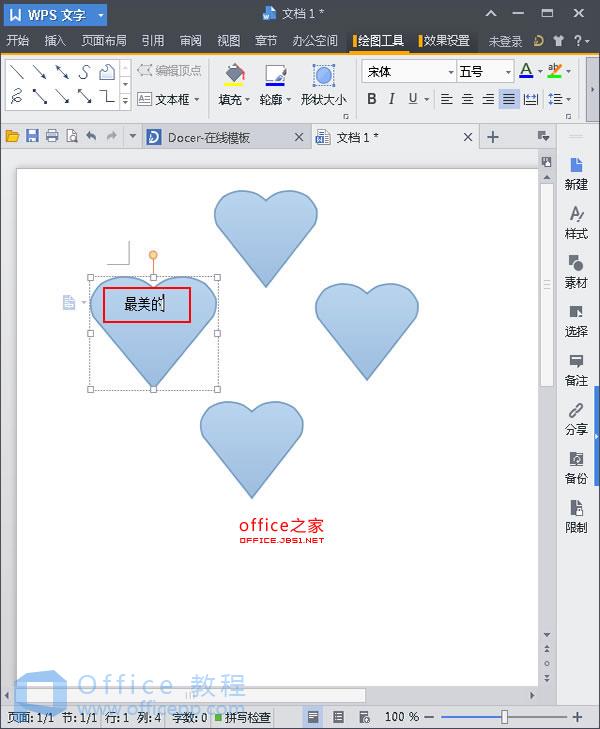The image size is (600, 729).
Task: Select the freeform polygon shape tool
Action: pyautogui.click(x=107, y=72)
